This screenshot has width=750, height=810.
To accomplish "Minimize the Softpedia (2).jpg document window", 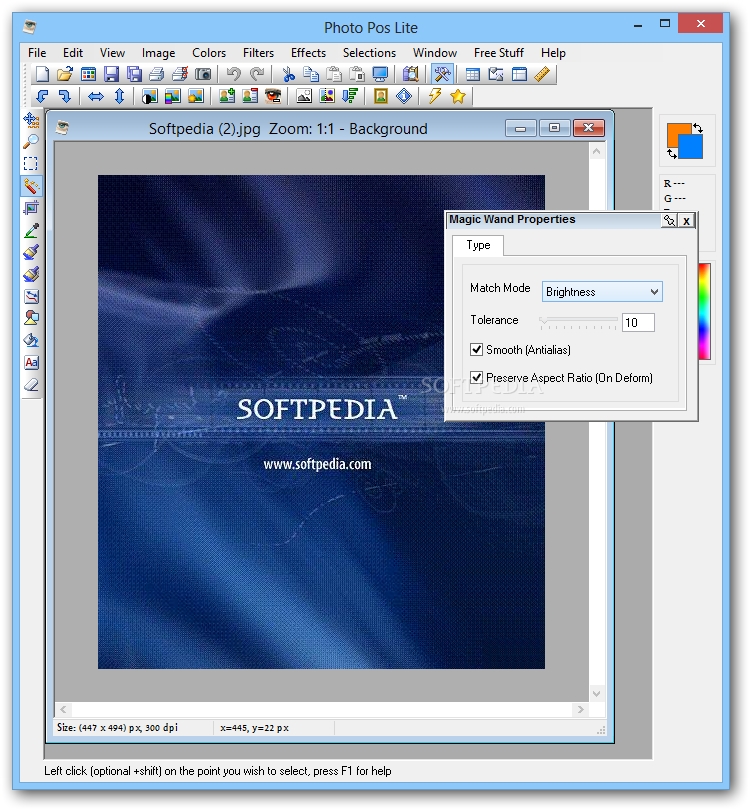I will (521, 128).
